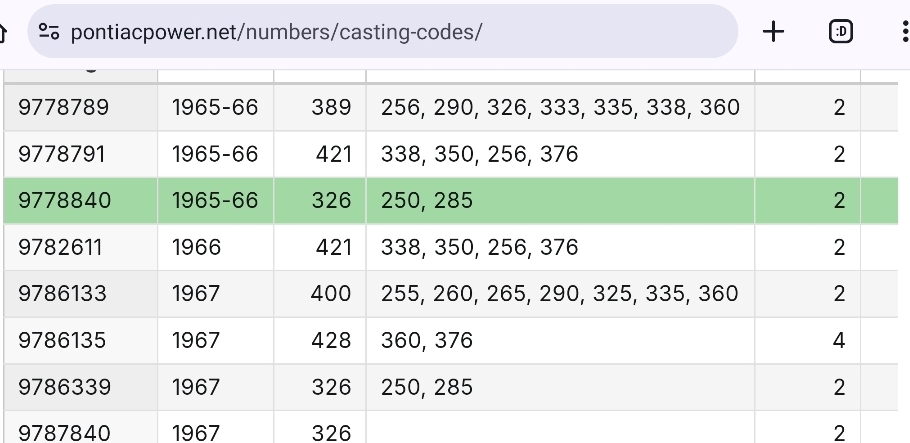Select casting number 9778840
Viewport: 910px width, 443px height.
click(64, 200)
